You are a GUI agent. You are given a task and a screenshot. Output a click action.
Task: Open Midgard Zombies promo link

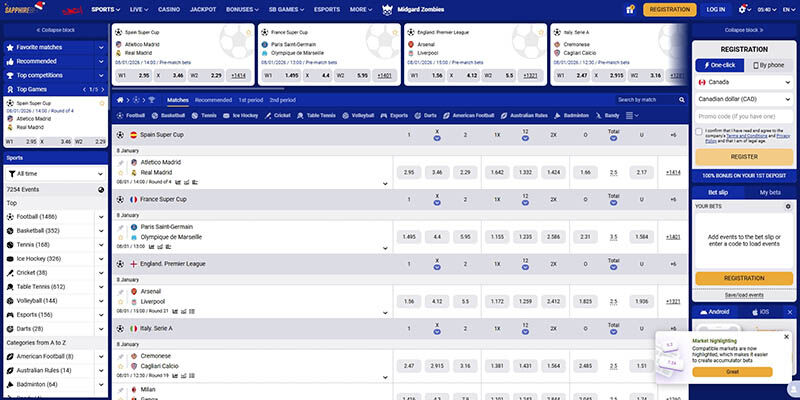413,9
